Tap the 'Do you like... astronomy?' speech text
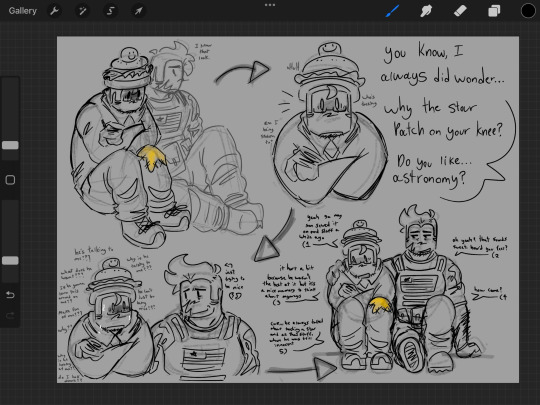The image size is (540, 405). (x=432, y=170)
